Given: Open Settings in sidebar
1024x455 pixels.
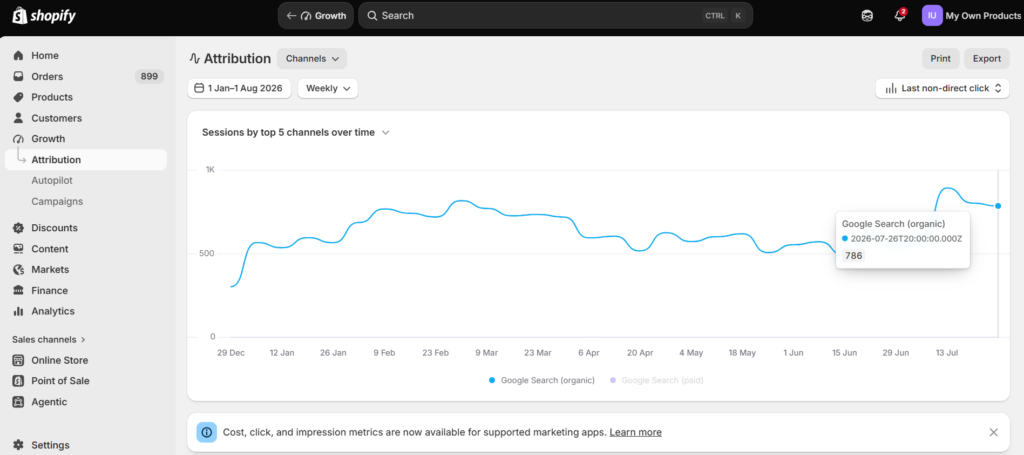Looking at the screenshot, I should tap(86, 445).
